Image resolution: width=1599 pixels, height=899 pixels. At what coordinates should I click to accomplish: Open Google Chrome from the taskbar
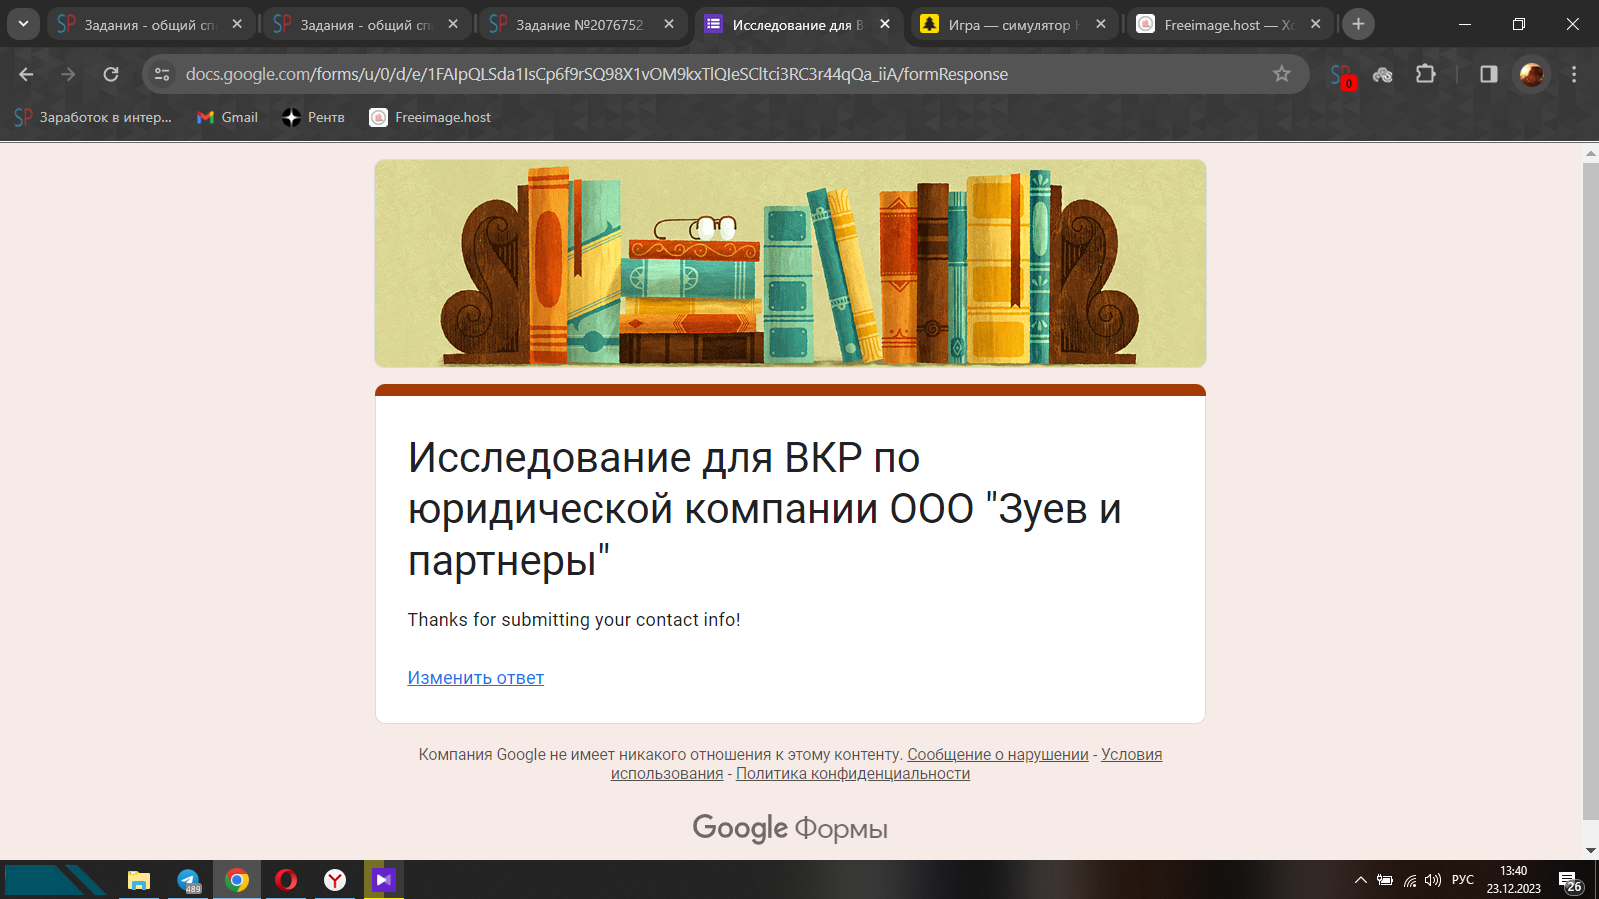[237, 880]
